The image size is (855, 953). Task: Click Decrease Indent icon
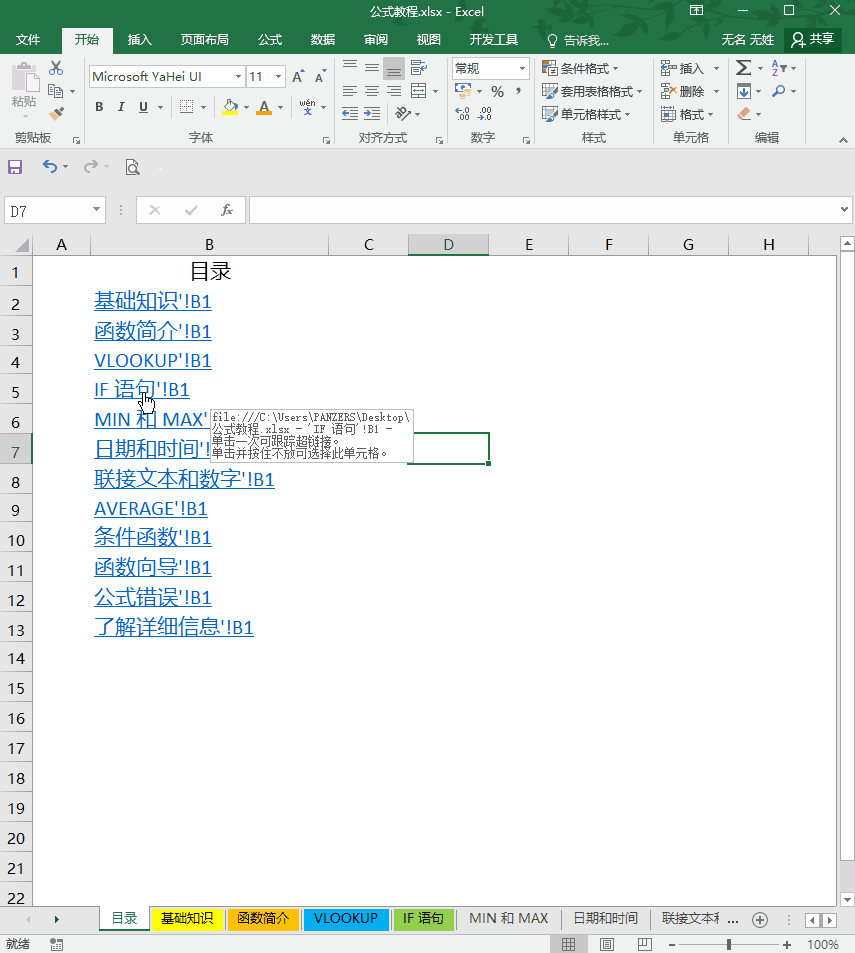350,114
